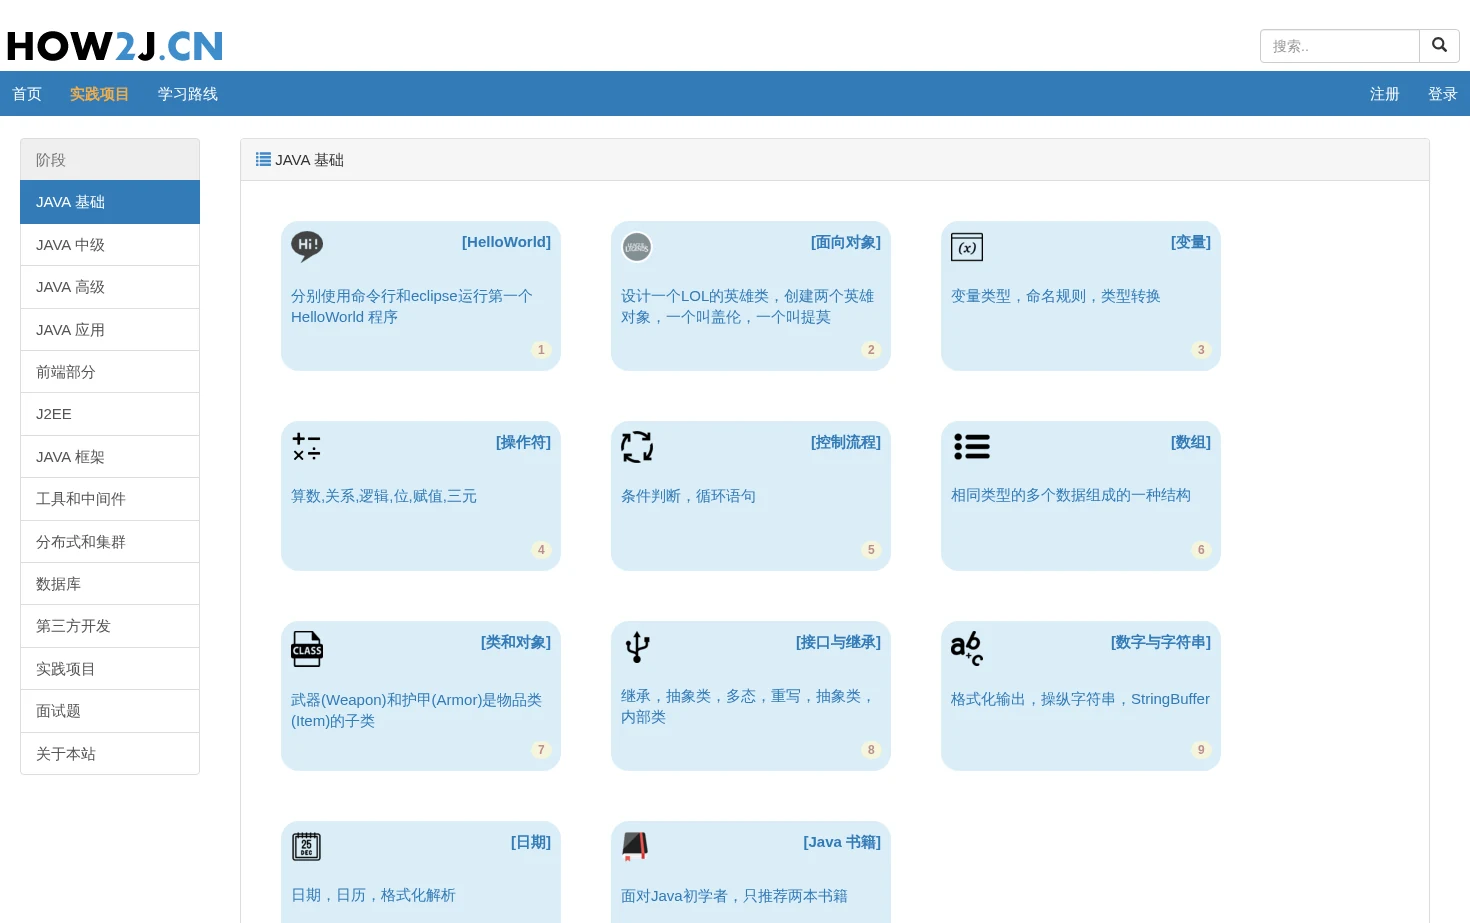
Task: Click the variable (x) icon
Action: (x=967, y=247)
